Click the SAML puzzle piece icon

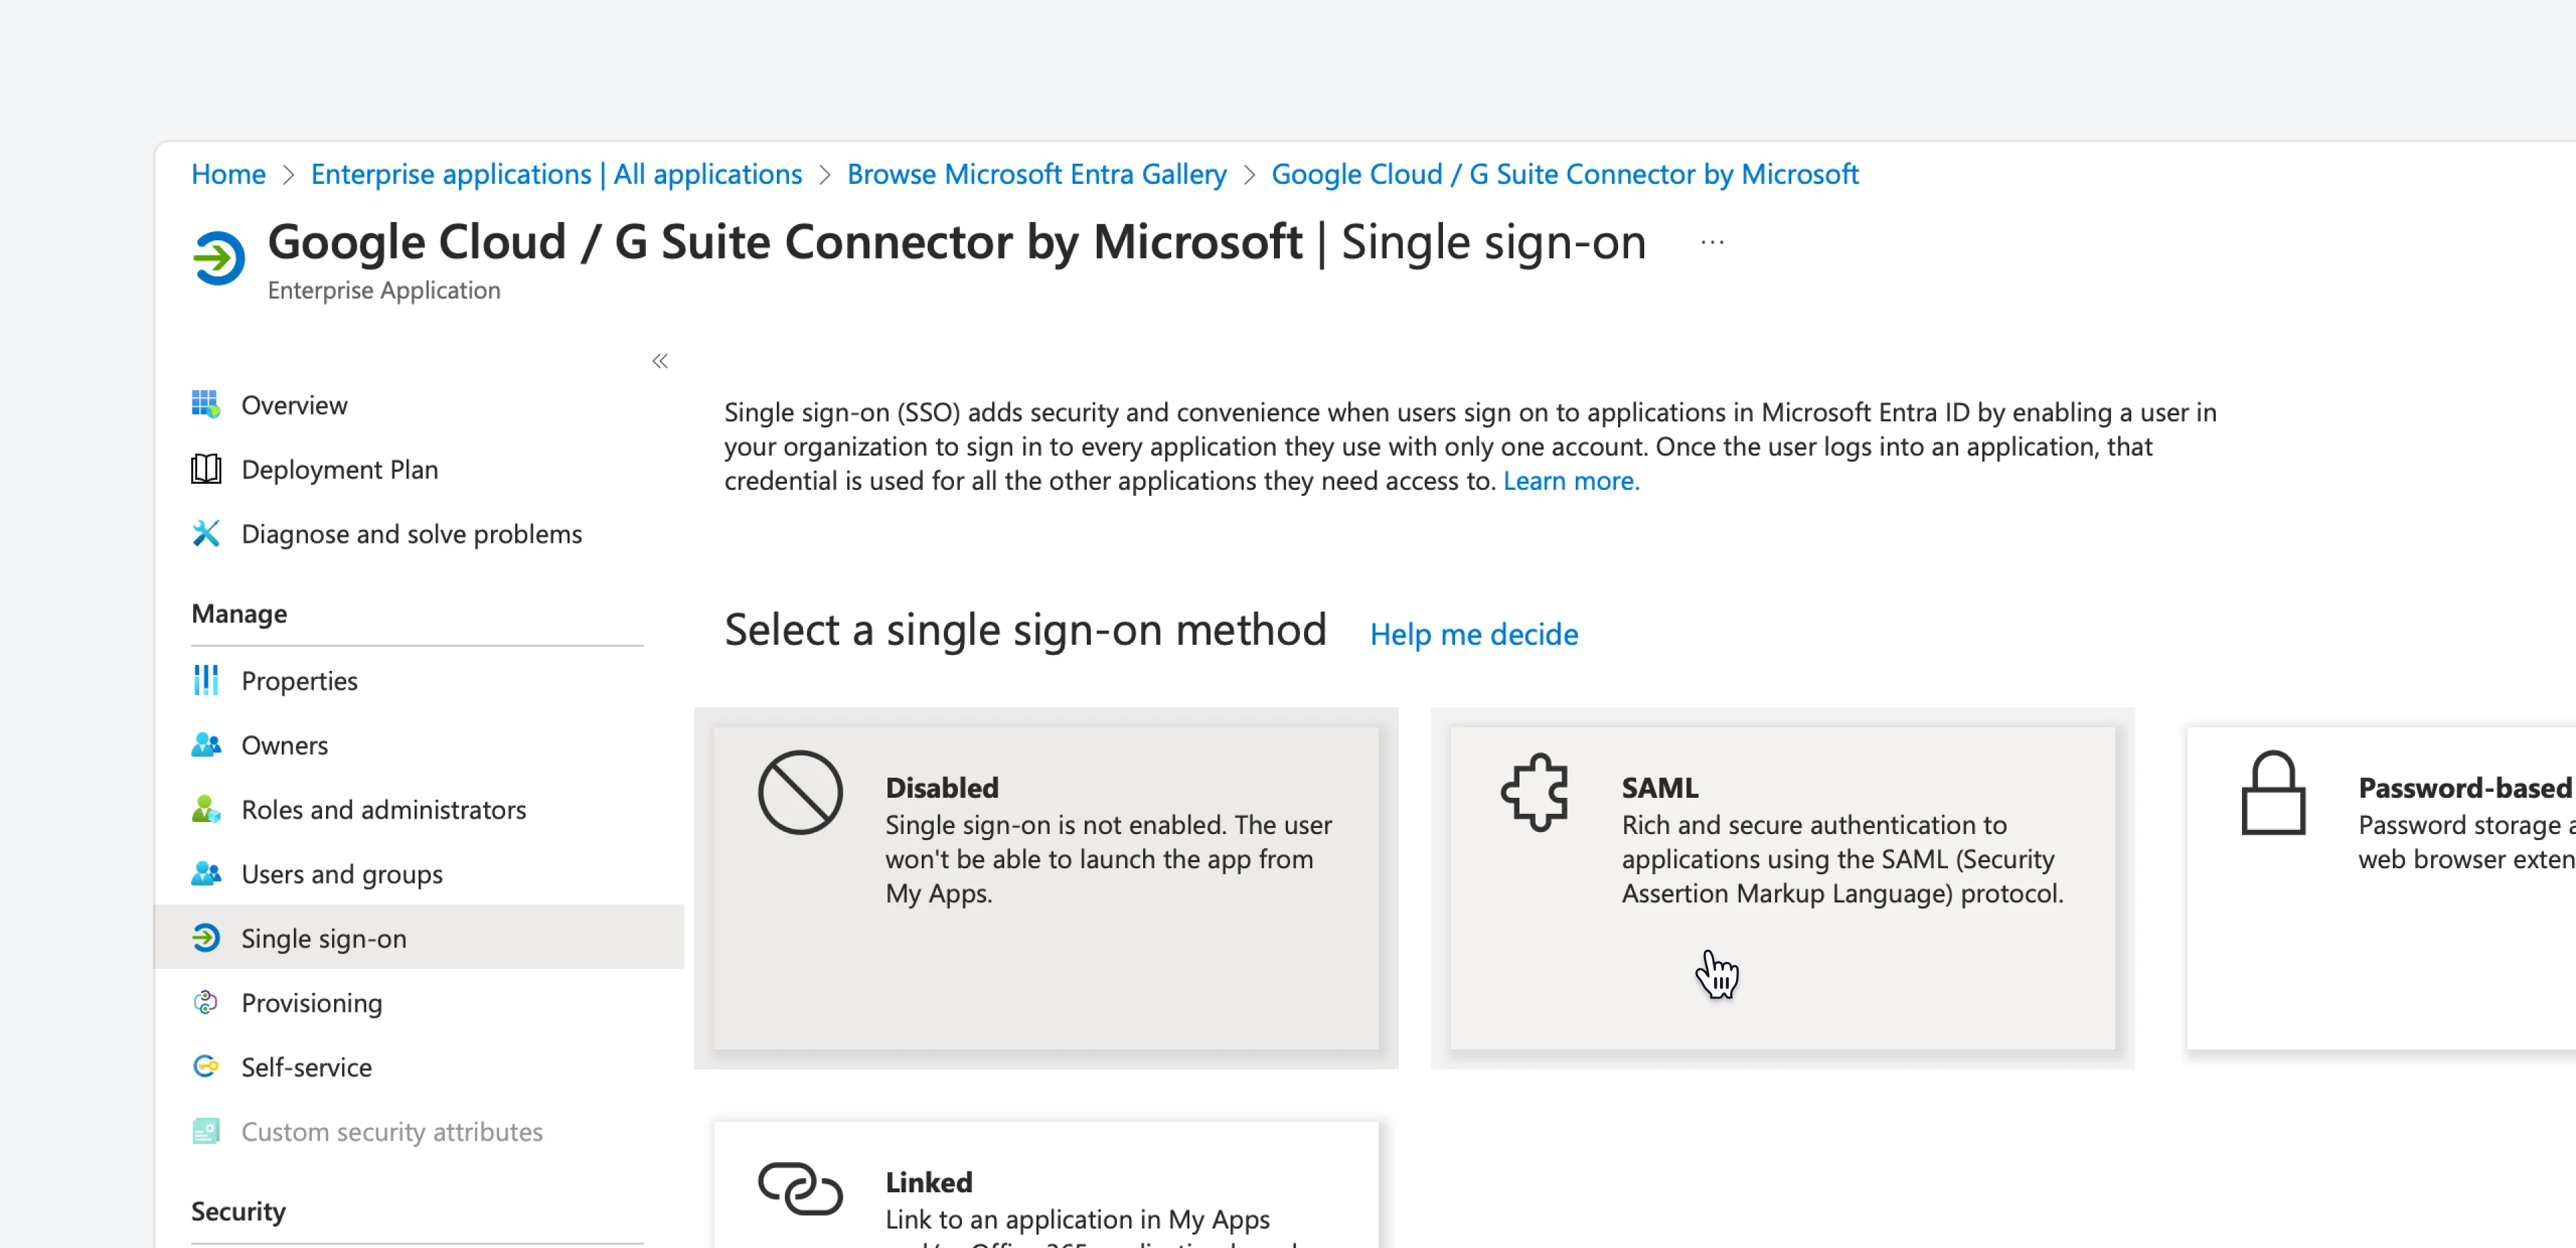click(x=1535, y=792)
